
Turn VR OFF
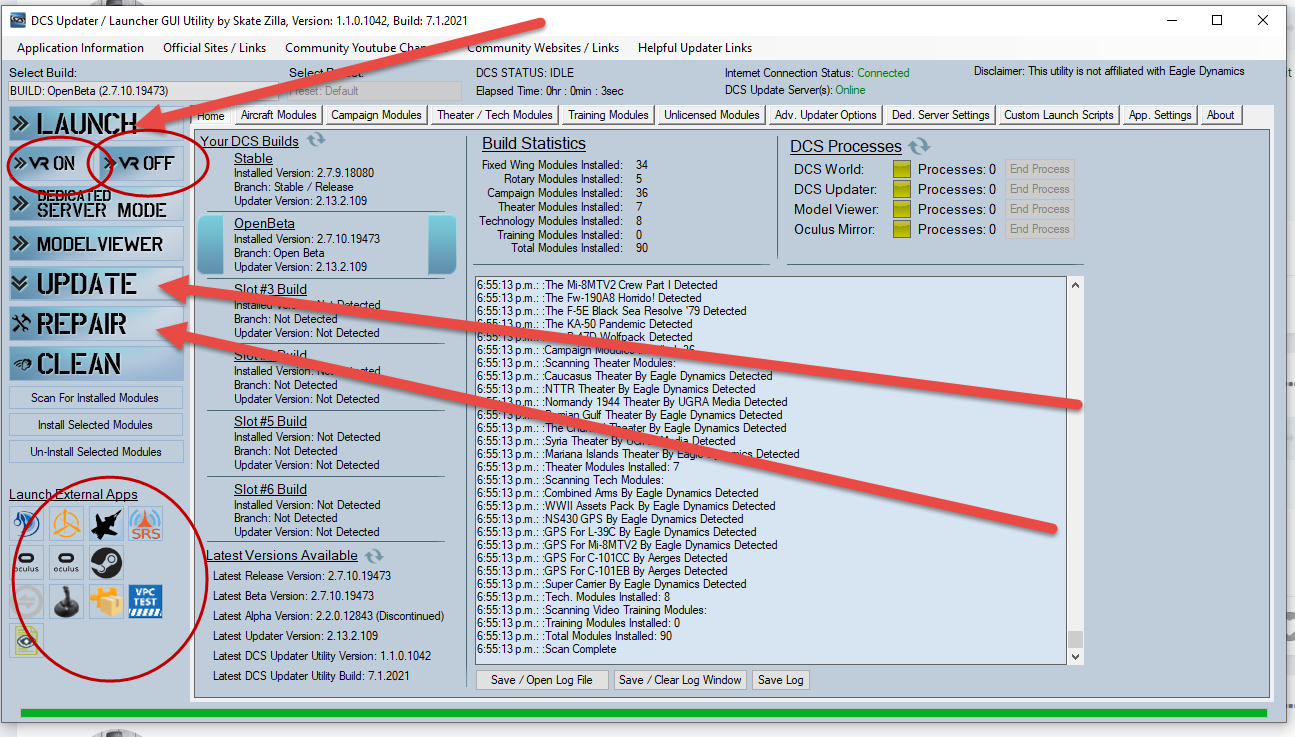143,164
